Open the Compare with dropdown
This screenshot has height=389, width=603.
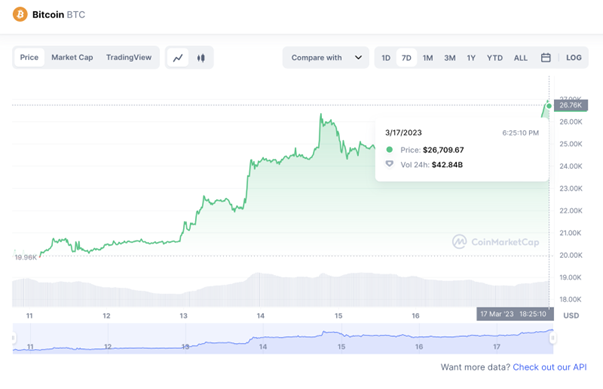(326, 58)
